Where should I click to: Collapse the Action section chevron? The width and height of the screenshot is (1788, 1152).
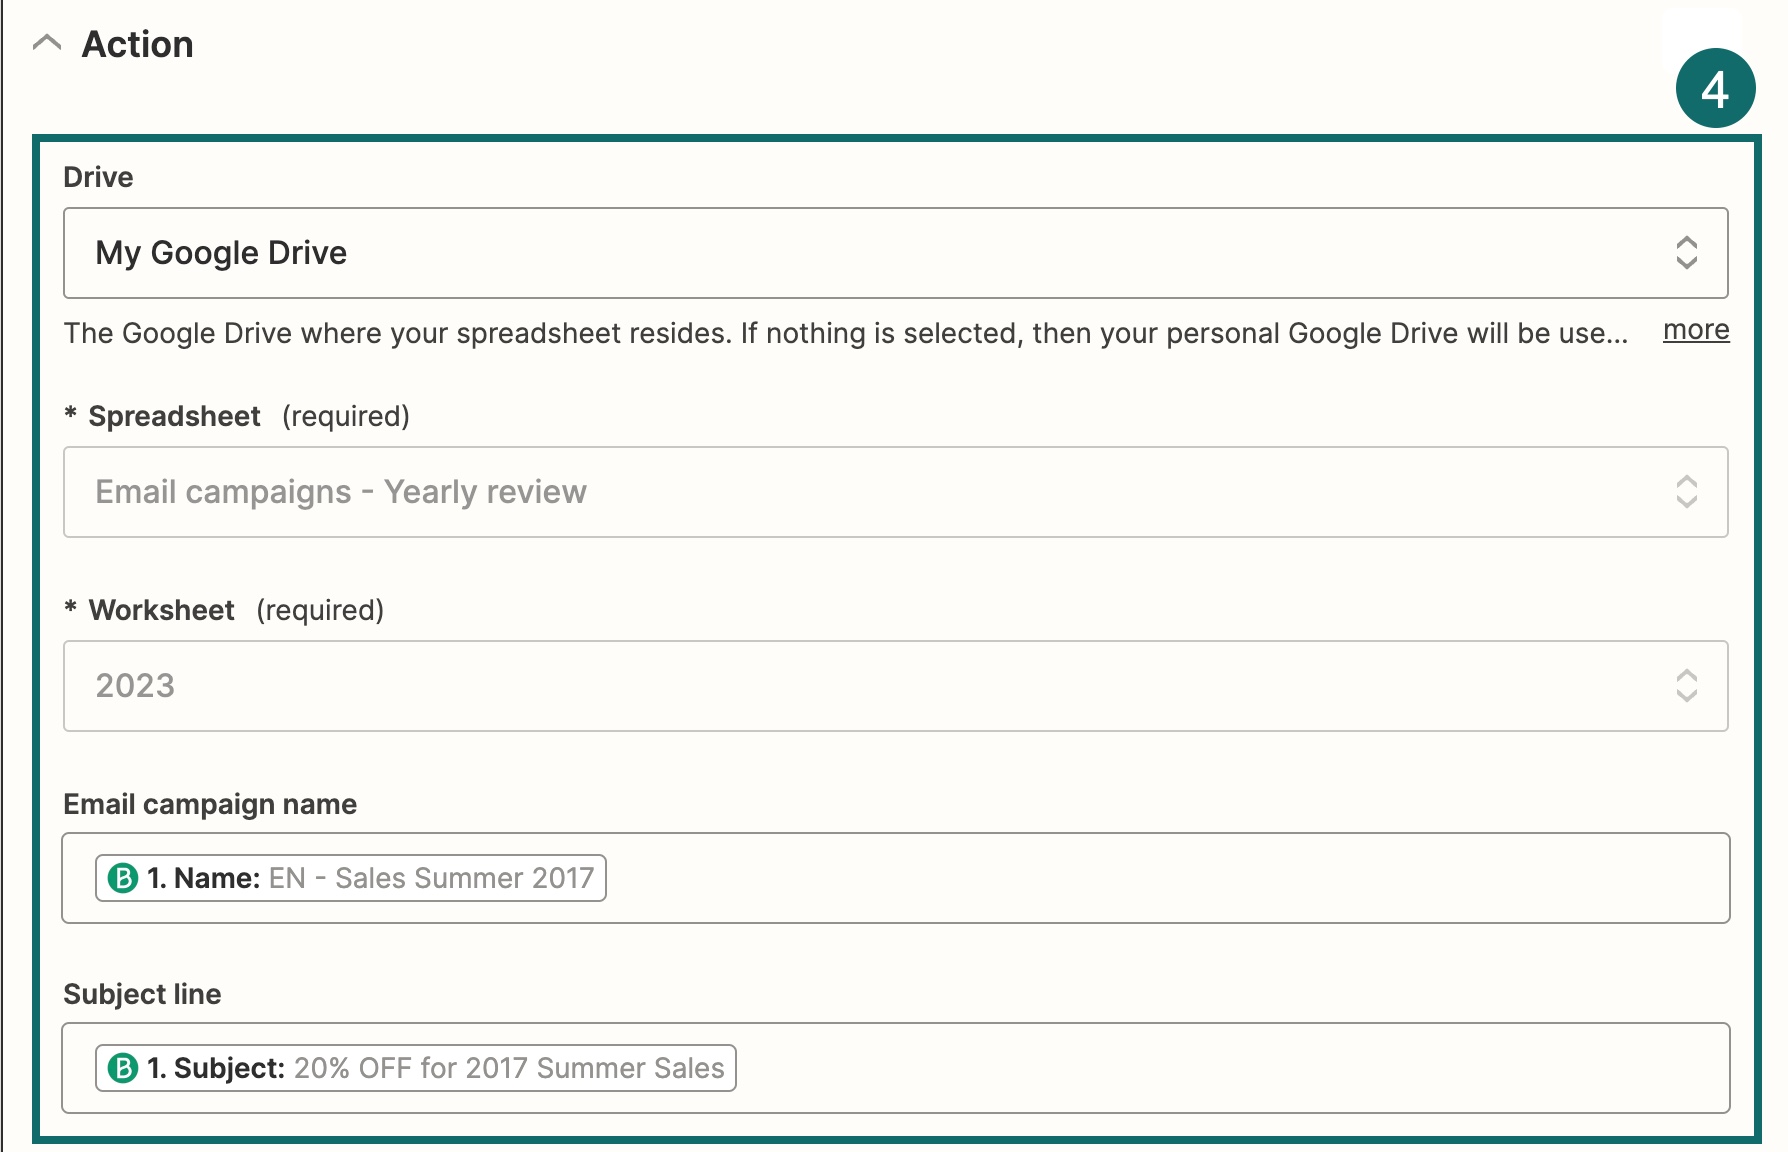pos(47,44)
